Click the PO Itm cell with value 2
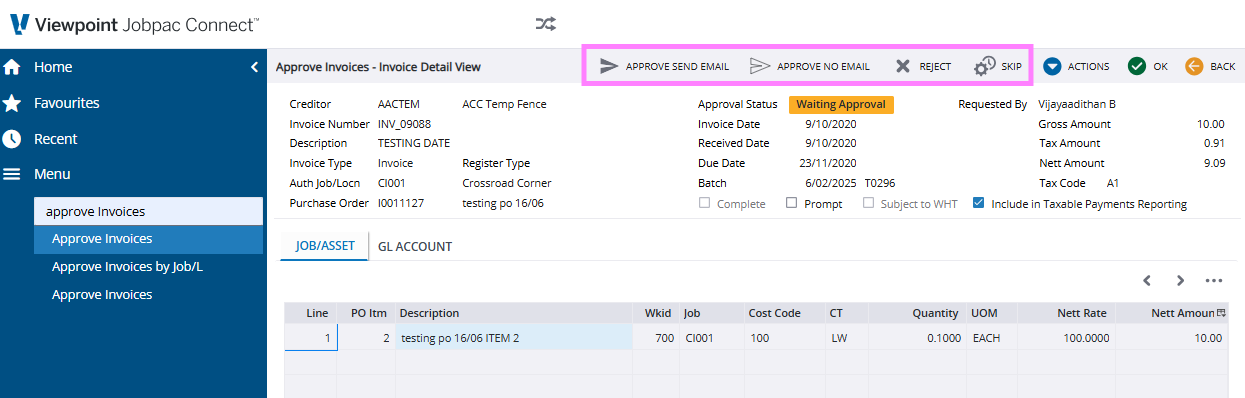The height and width of the screenshot is (398, 1245). tap(366, 338)
